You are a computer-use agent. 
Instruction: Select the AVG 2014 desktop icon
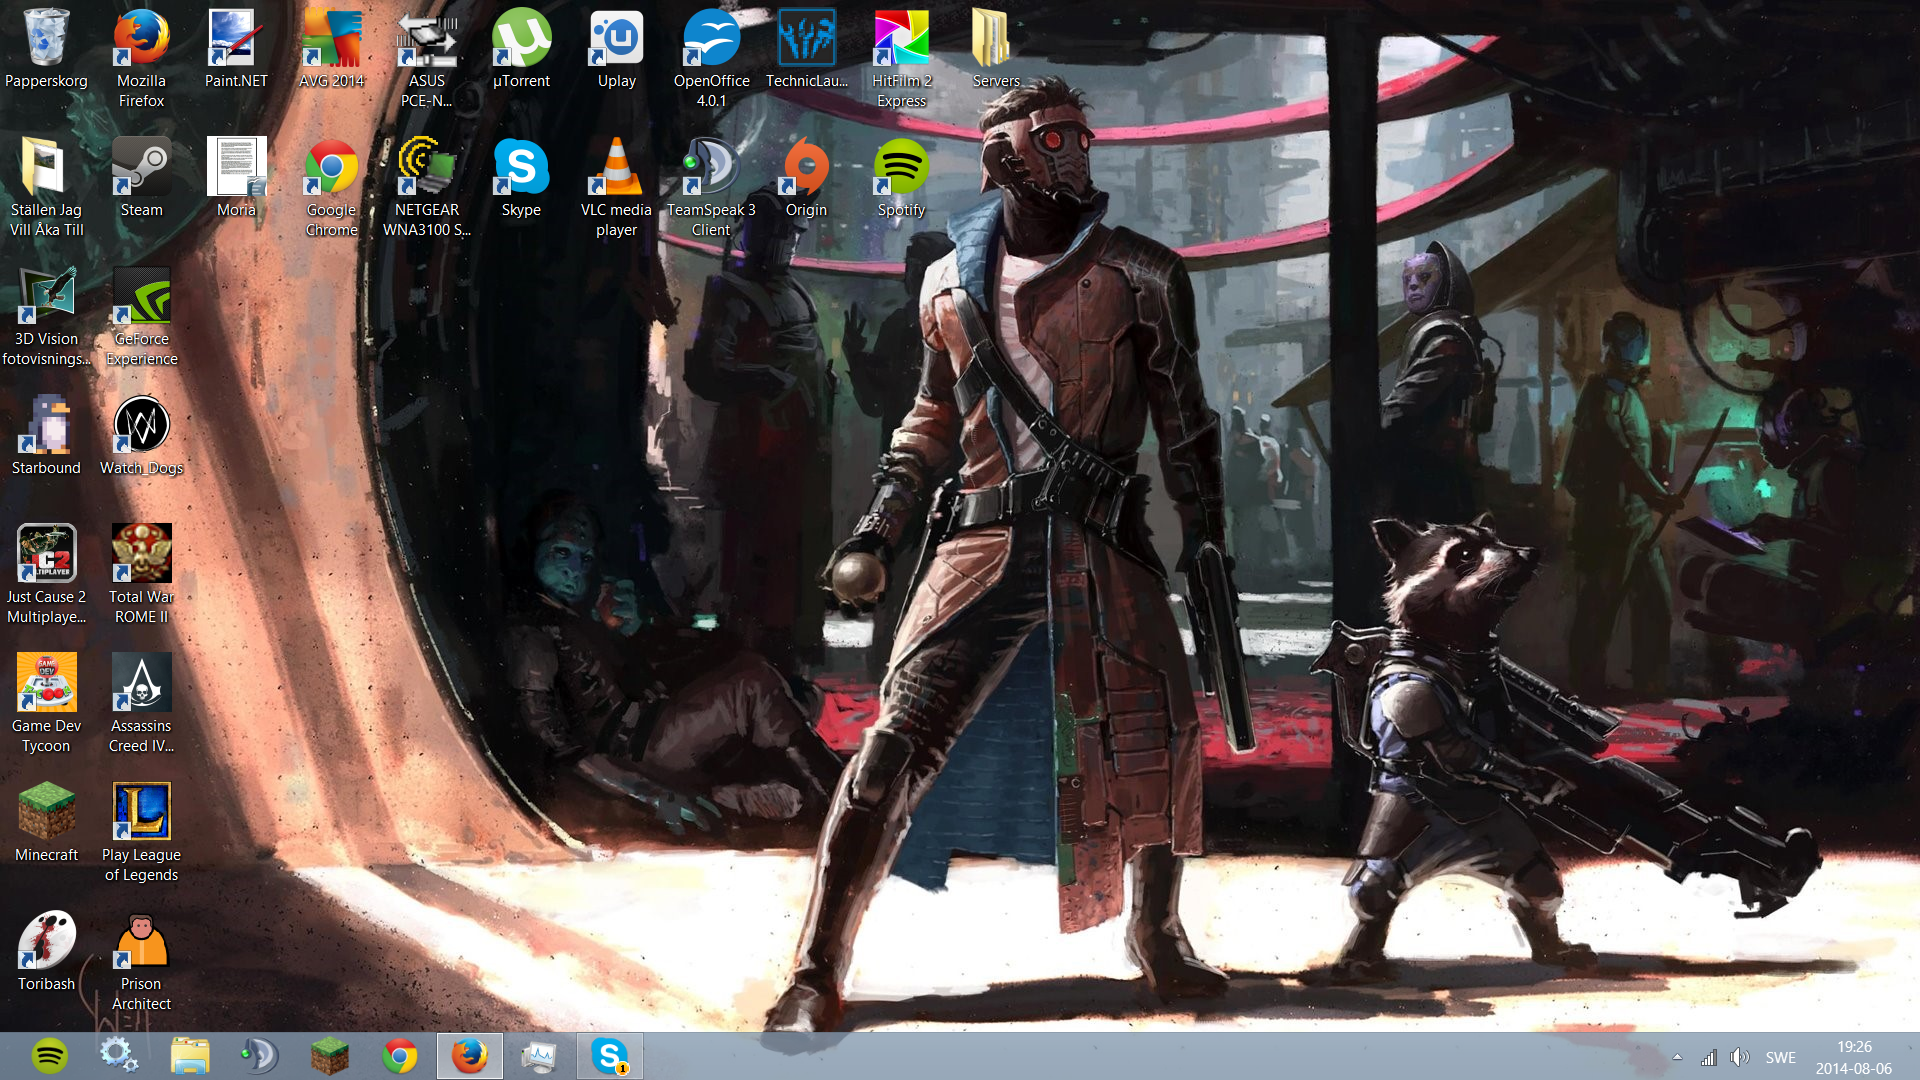tap(331, 48)
